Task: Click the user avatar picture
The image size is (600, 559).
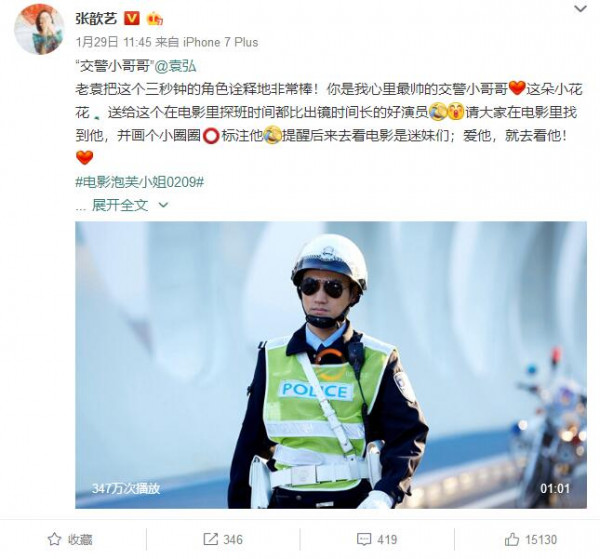Action: (39, 29)
